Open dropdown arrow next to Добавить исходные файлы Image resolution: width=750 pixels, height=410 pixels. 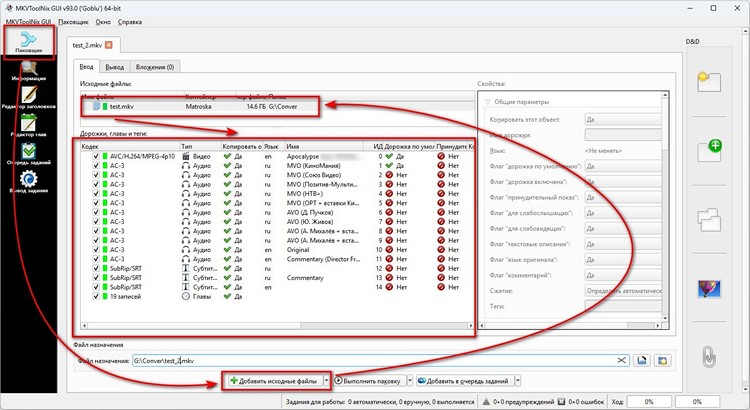(x=327, y=381)
